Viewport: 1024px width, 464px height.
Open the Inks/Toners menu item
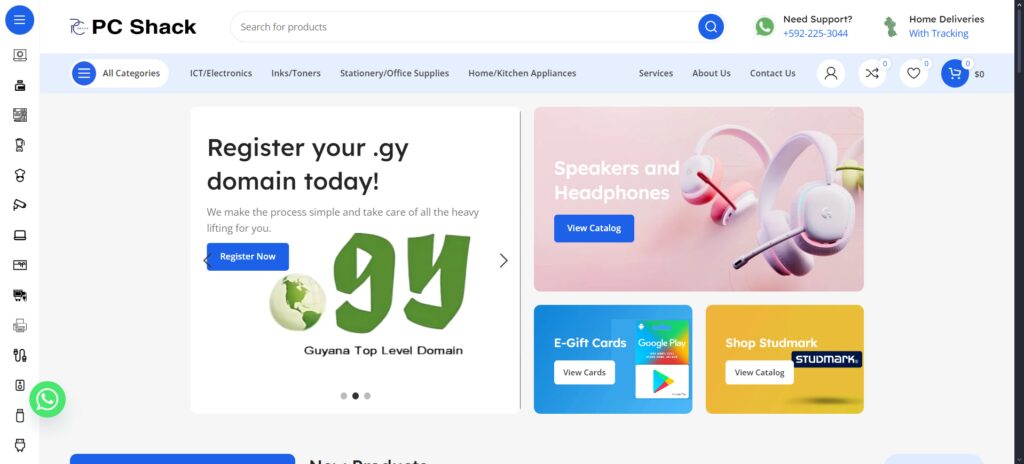[296, 73]
